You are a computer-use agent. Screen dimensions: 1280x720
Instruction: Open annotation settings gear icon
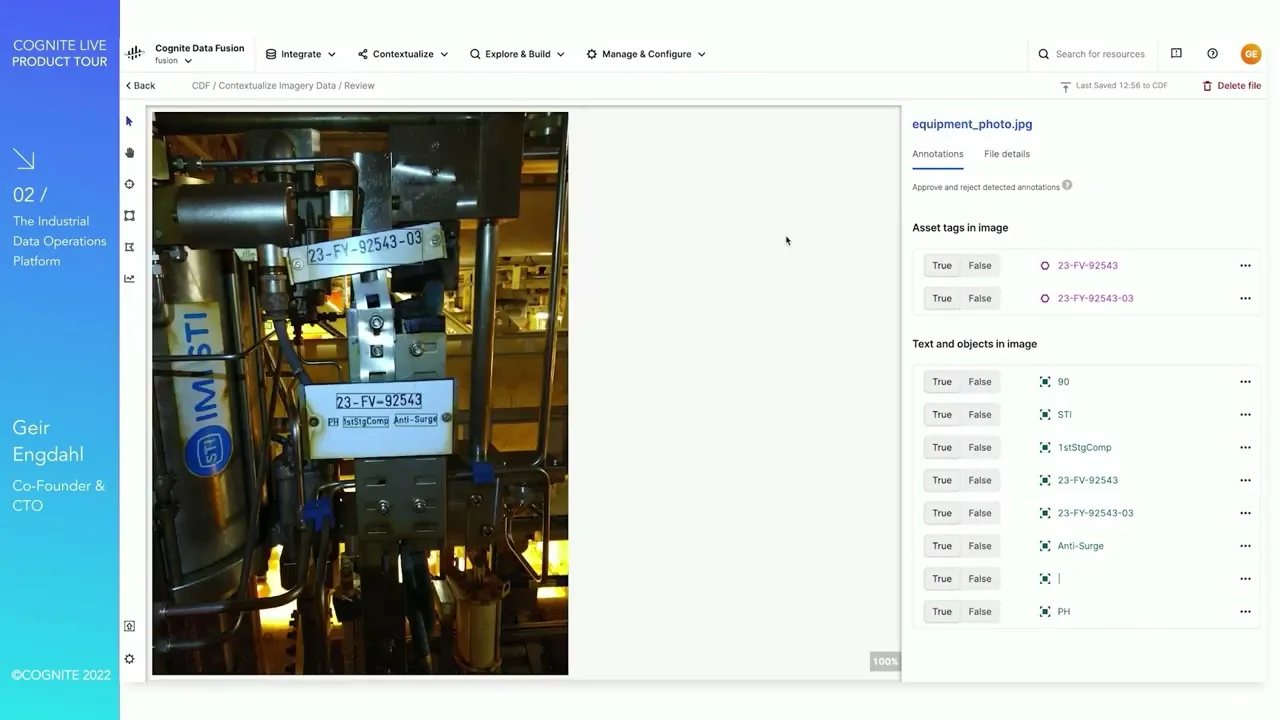pyautogui.click(x=129, y=659)
